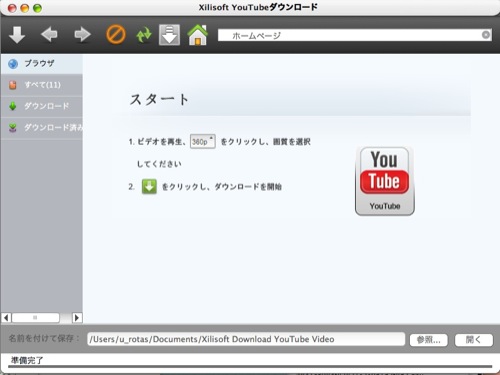Refresh the page with the green arrows
The image size is (500, 375).
click(144, 35)
